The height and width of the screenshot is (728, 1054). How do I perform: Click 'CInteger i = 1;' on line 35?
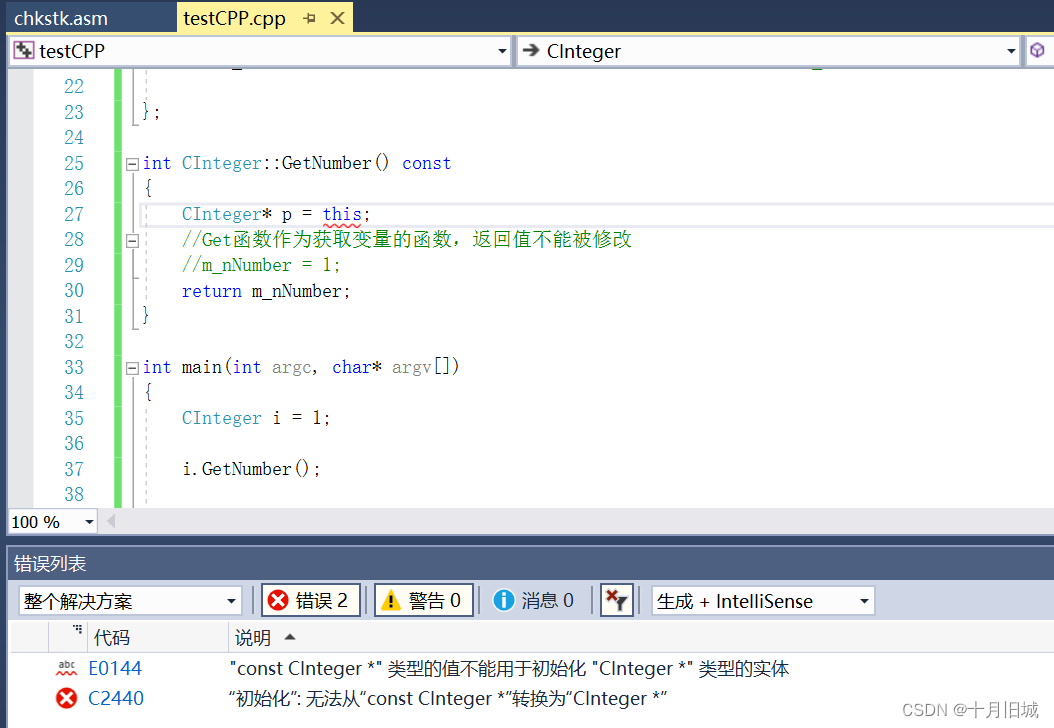coord(256,418)
